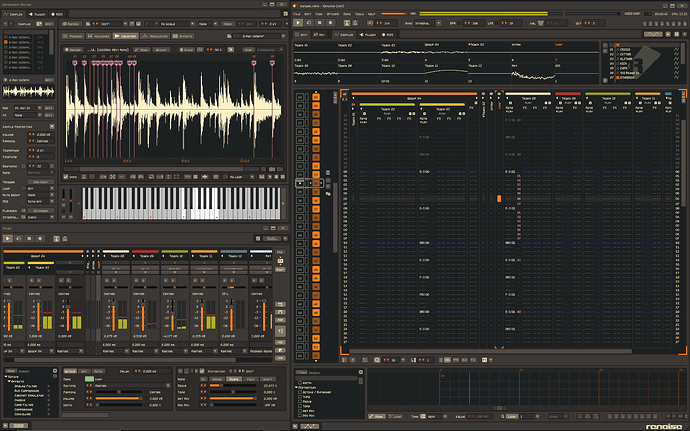Image resolution: width=690 pixels, height=431 pixels.
Task: Mute Track 09 in the mixer
Action: coord(136,280)
